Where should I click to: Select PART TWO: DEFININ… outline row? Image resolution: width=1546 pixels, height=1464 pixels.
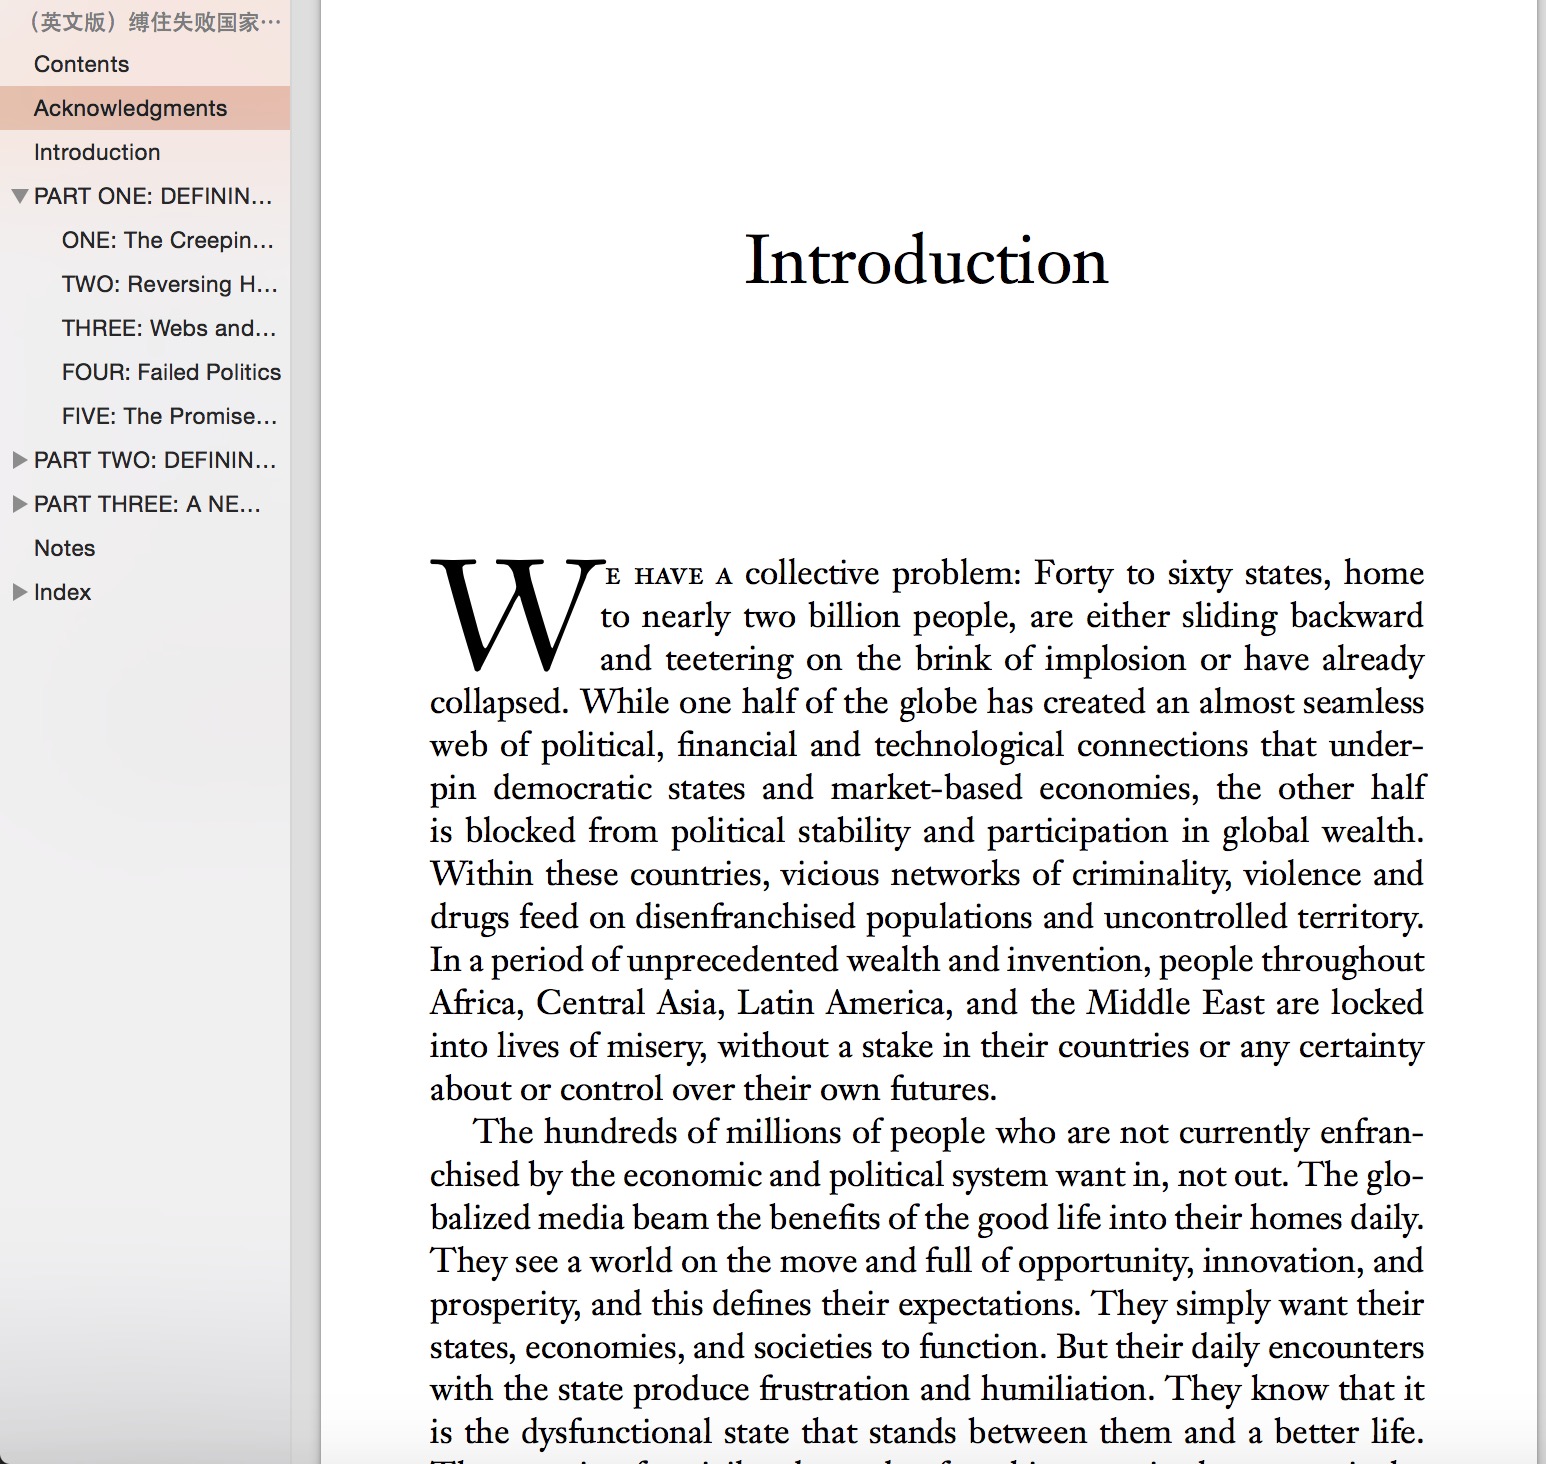tap(155, 460)
